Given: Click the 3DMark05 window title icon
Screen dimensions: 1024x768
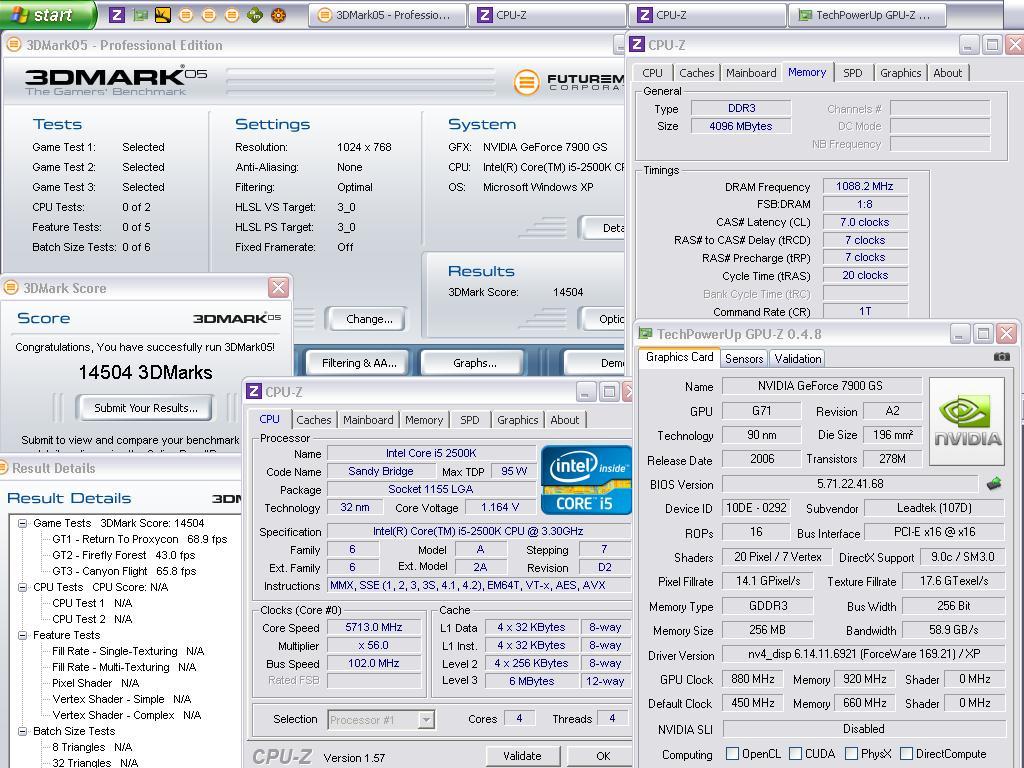Looking at the screenshot, I should point(13,44).
